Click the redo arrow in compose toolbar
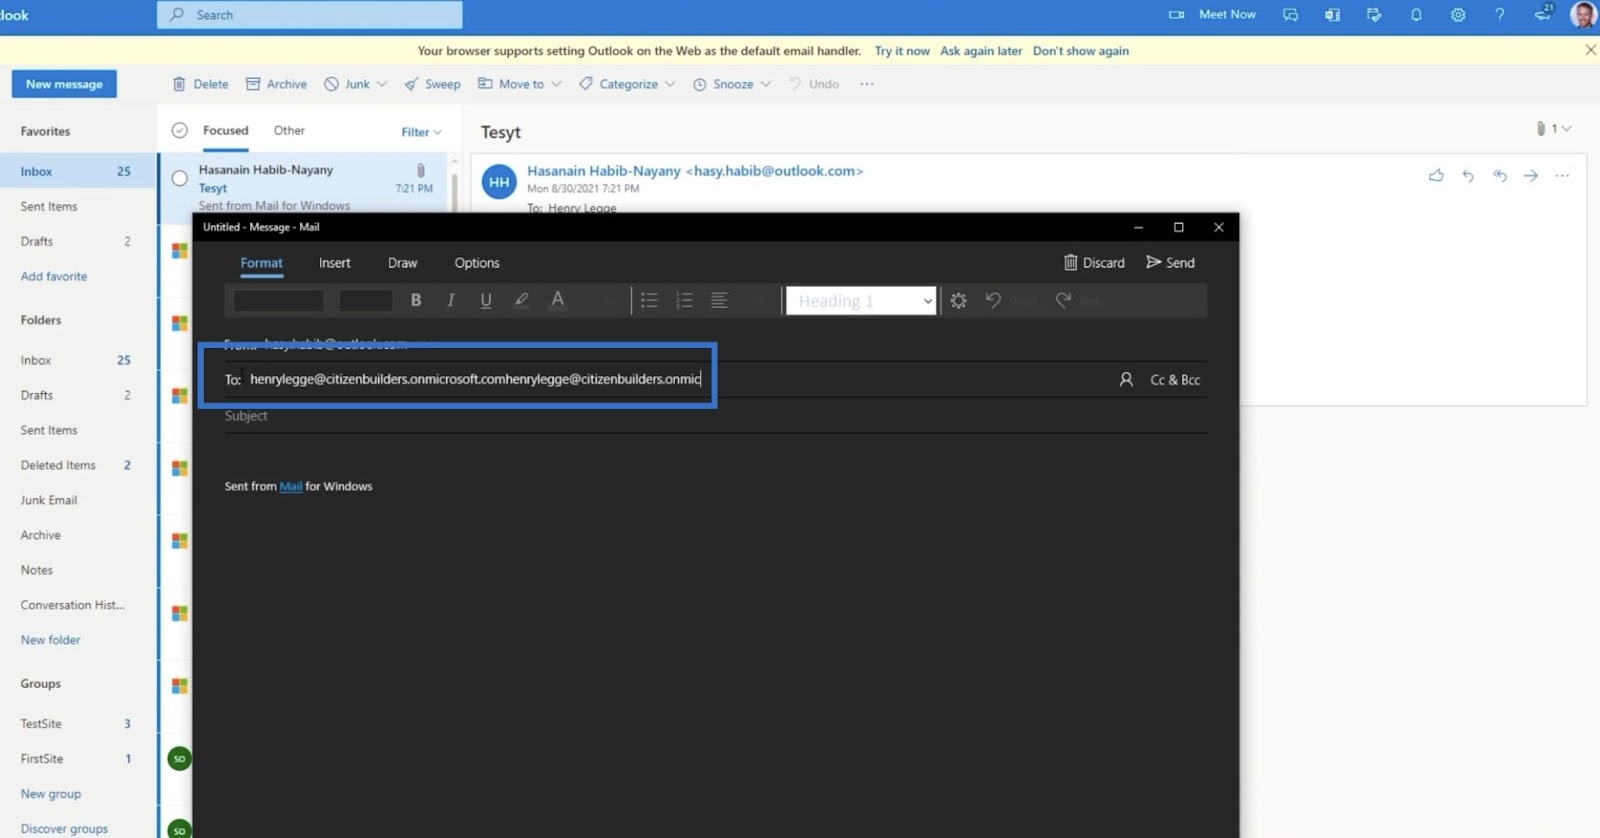1600x838 pixels. coord(1063,300)
